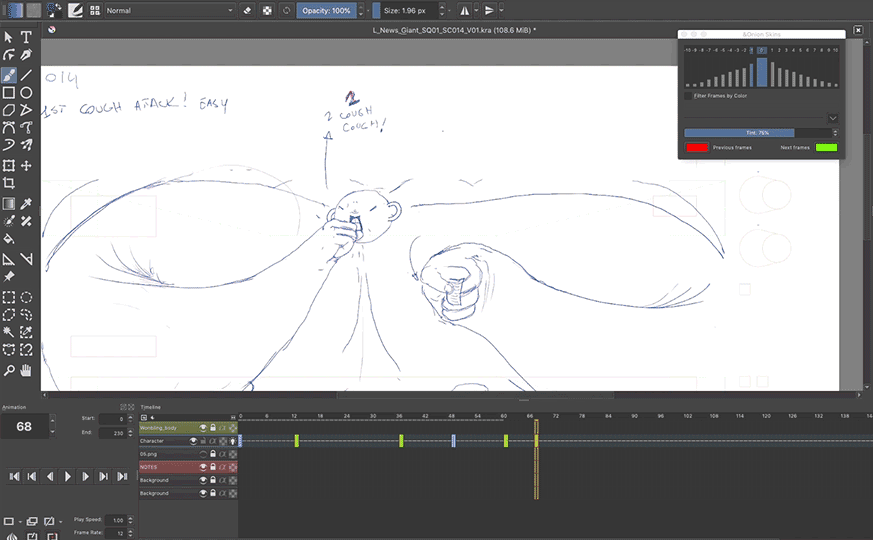Click the red Previous frames color swatch
This screenshot has width=873, height=540.
tap(696, 148)
